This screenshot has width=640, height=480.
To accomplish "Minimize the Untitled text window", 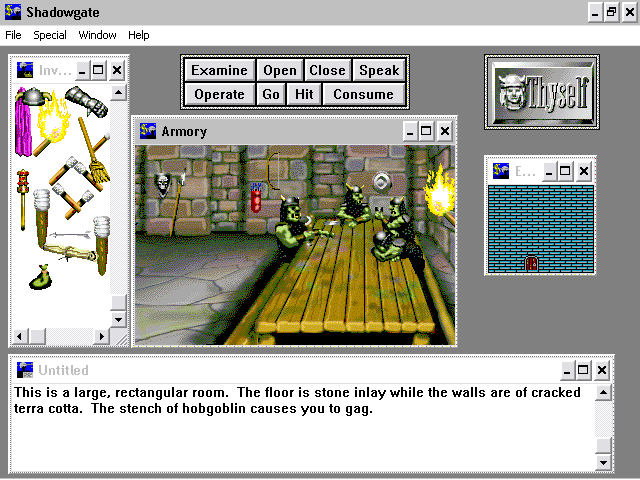I will (x=567, y=370).
